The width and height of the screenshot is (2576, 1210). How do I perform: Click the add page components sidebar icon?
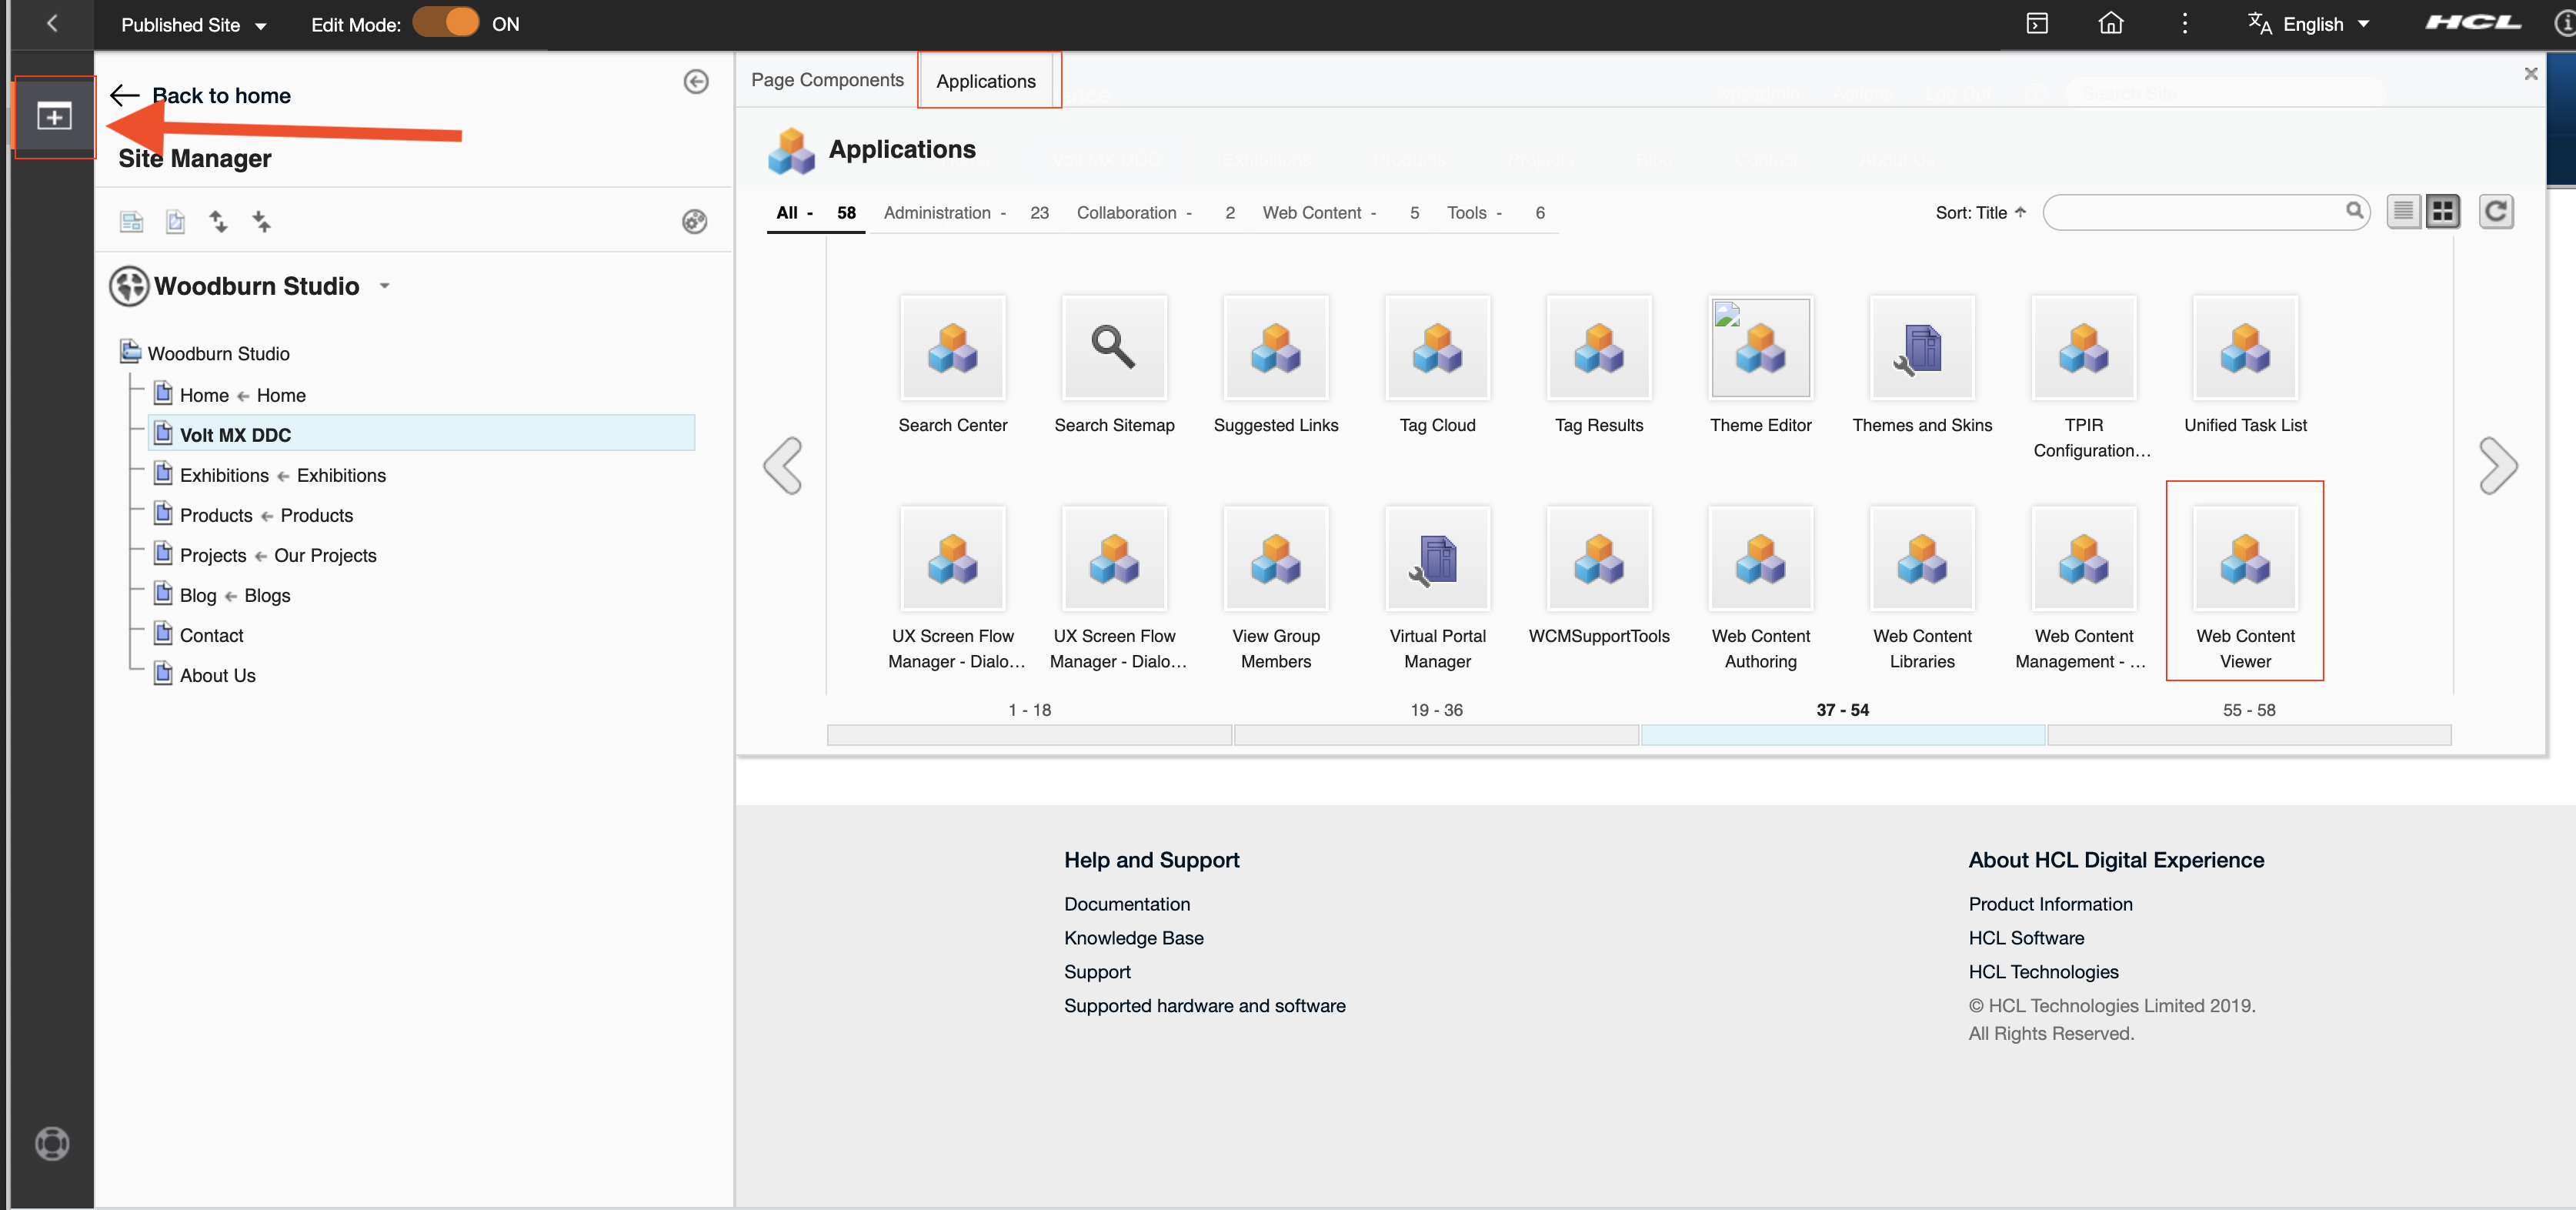[x=54, y=117]
